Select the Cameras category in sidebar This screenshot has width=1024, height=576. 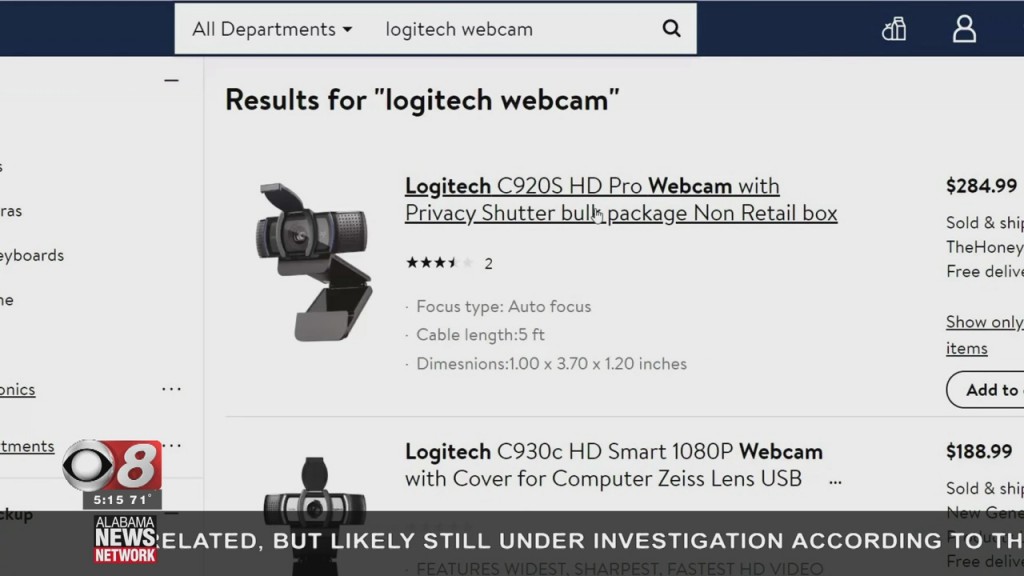pos(11,211)
